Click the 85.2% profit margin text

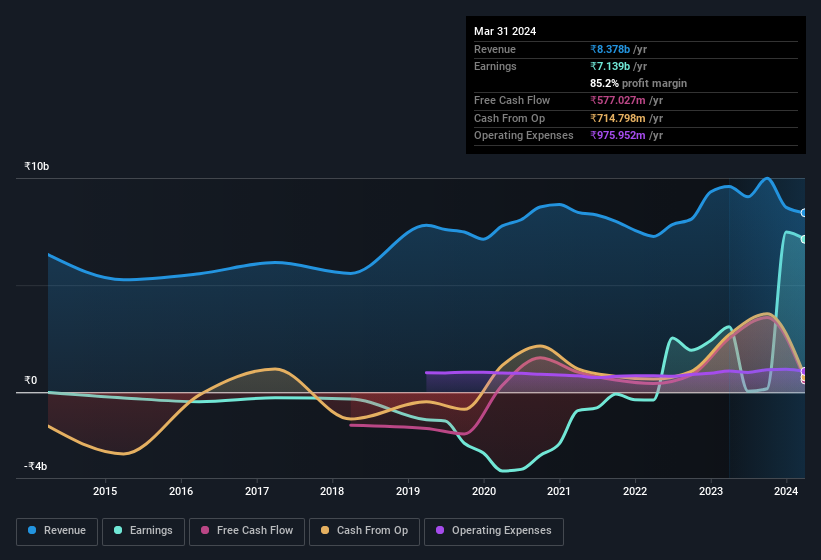[638, 83]
